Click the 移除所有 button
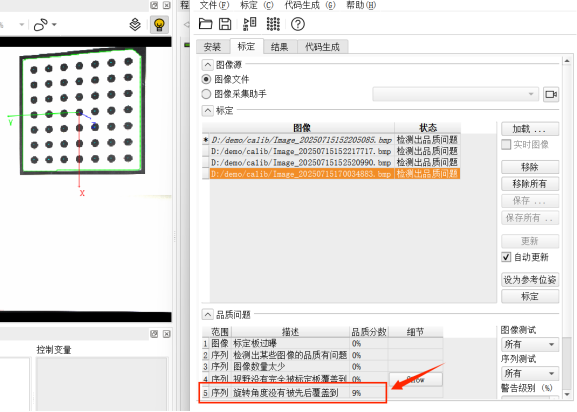Screen dimensions: 577x412 530,184
